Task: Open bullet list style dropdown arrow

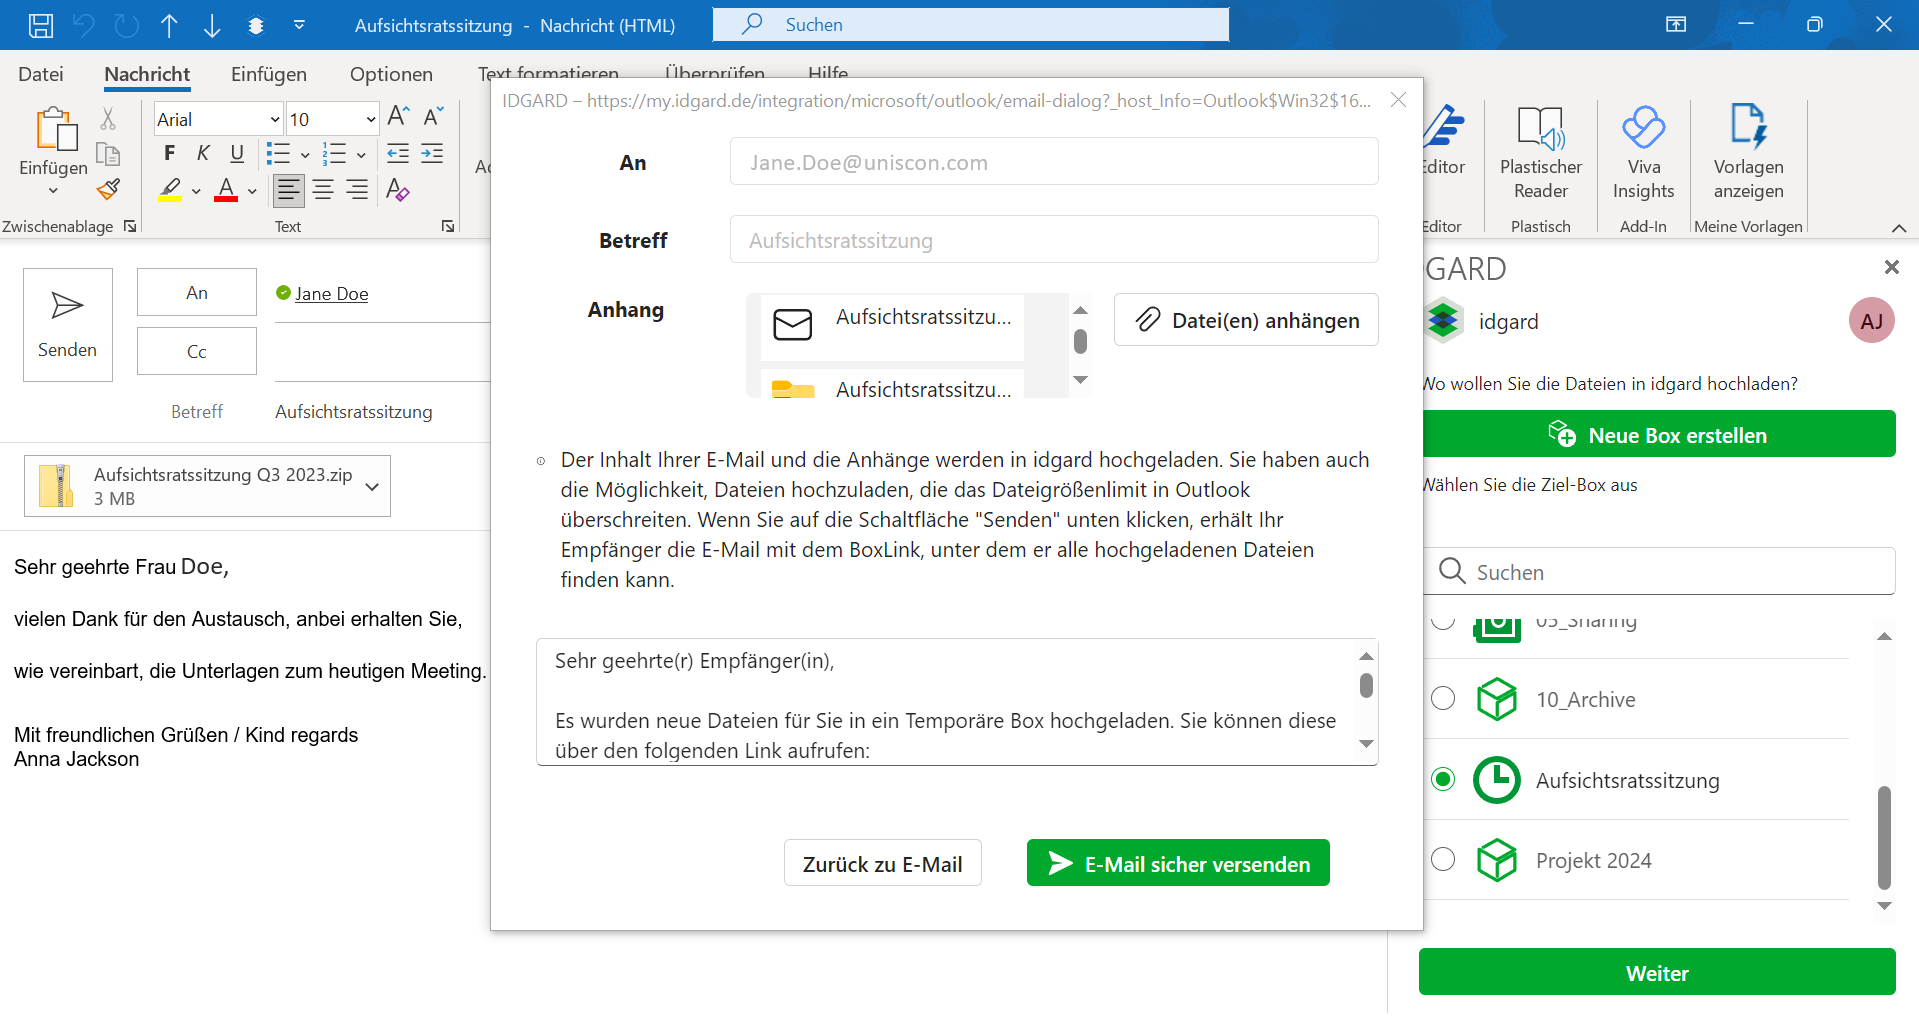Action: 305,154
